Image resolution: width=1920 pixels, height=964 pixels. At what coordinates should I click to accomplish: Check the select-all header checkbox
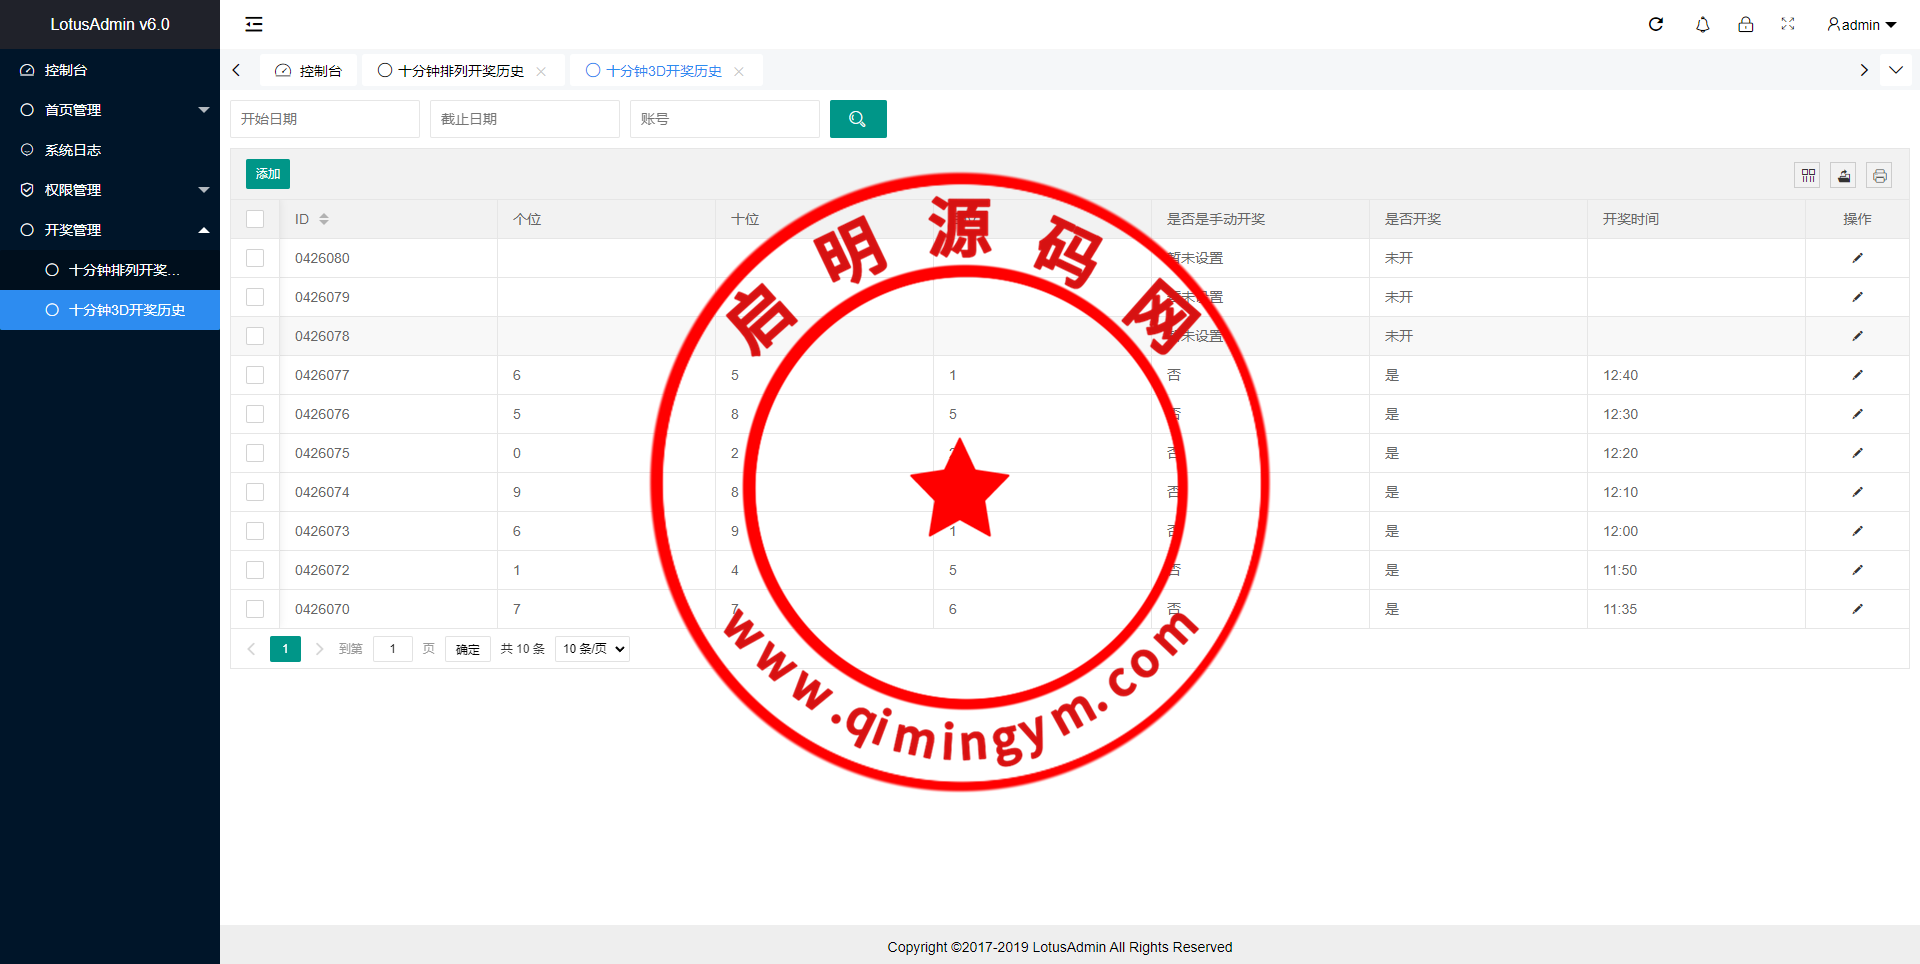coord(255,219)
